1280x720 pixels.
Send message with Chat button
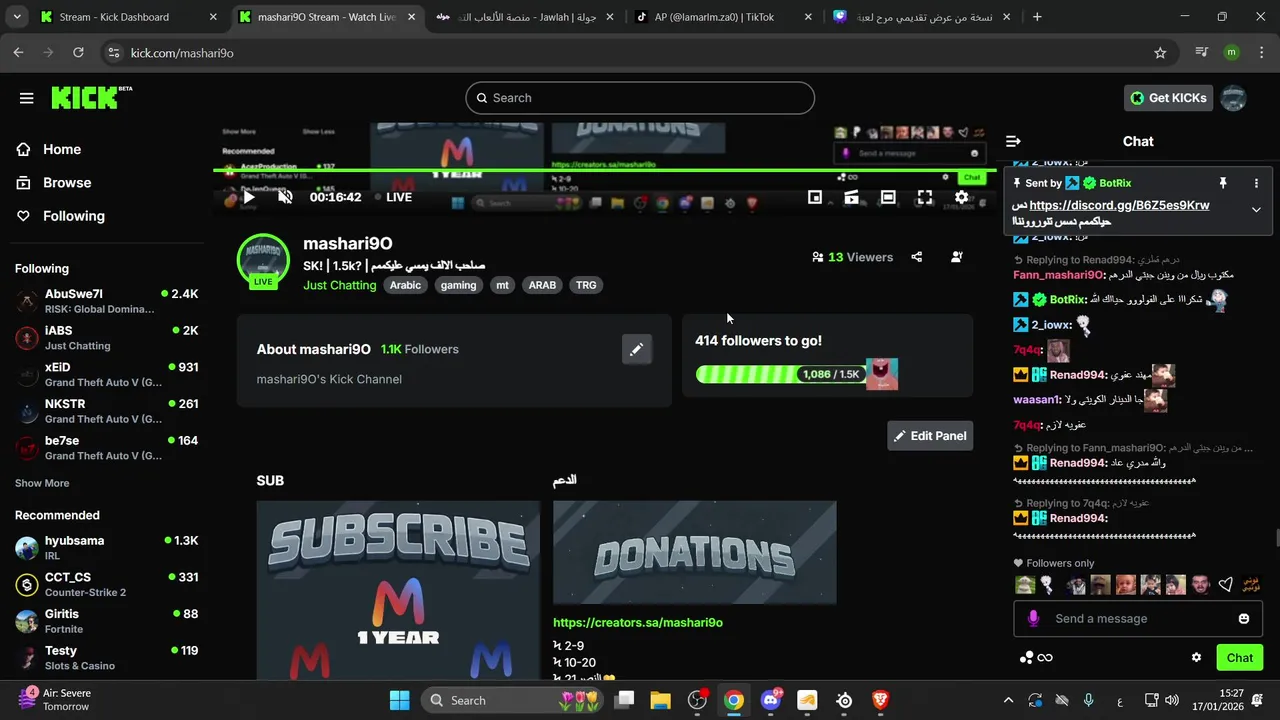tap(1240, 657)
